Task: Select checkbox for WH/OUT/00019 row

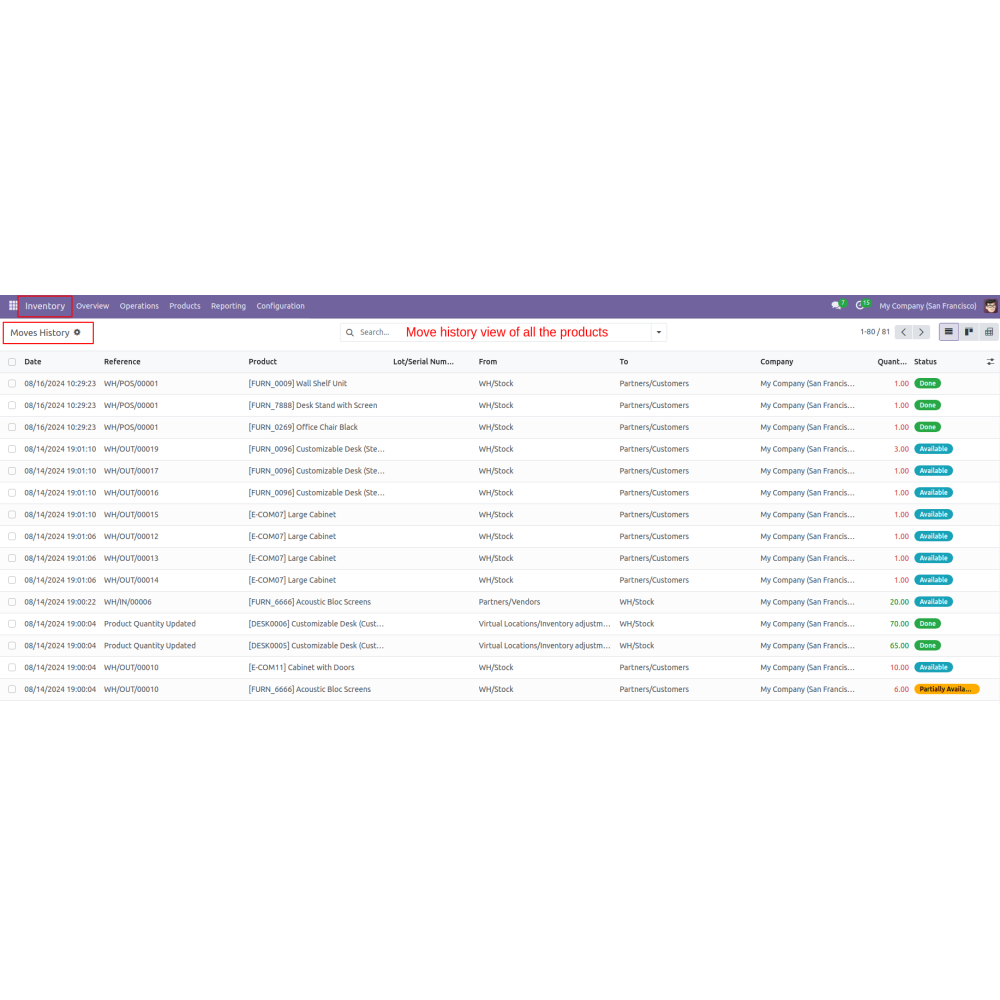Action: click(x=12, y=449)
